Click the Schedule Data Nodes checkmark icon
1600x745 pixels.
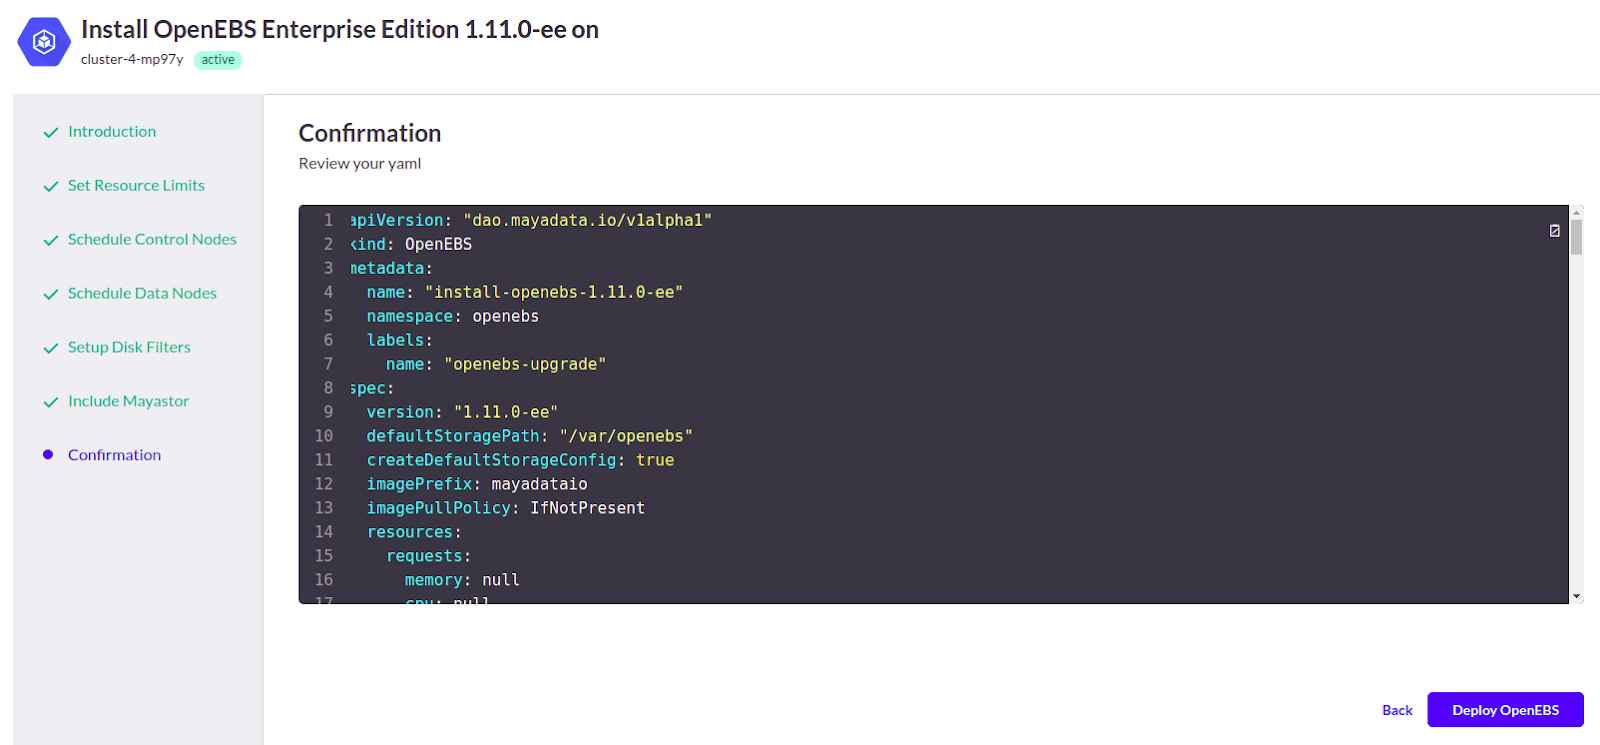(51, 294)
